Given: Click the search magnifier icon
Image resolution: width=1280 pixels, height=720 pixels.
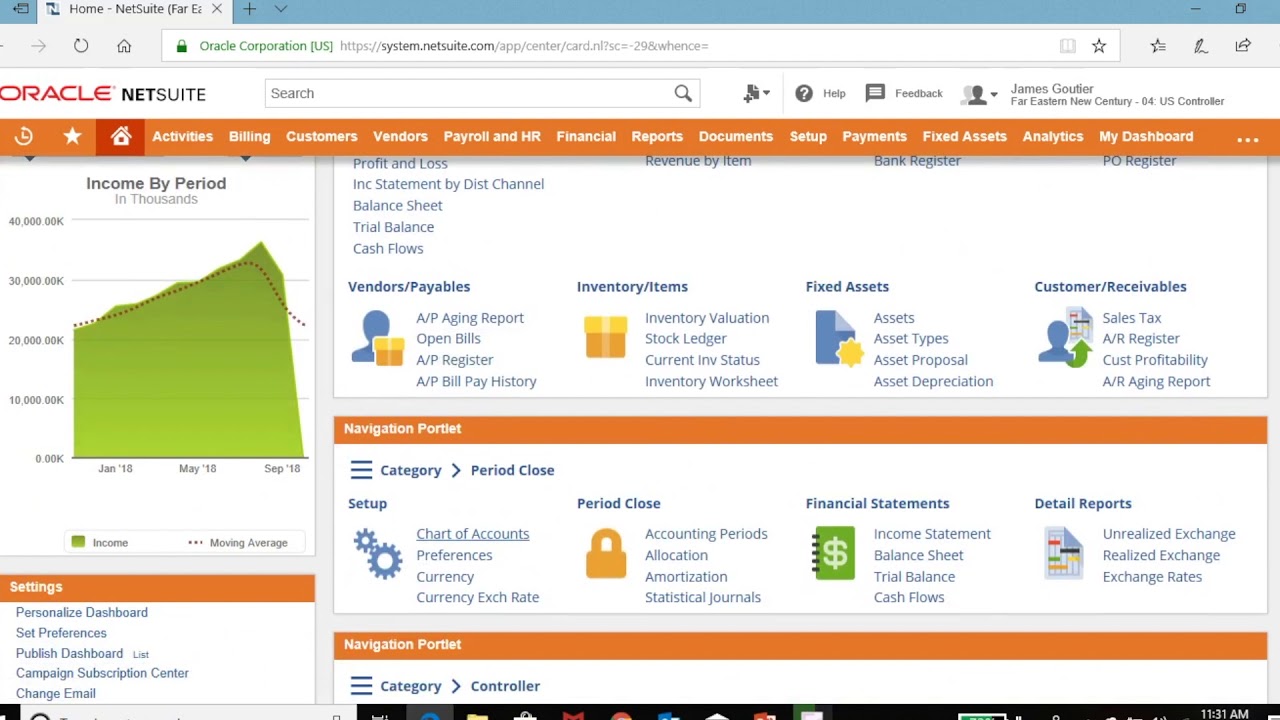Looking at the screenshot, I should [683, 93].
